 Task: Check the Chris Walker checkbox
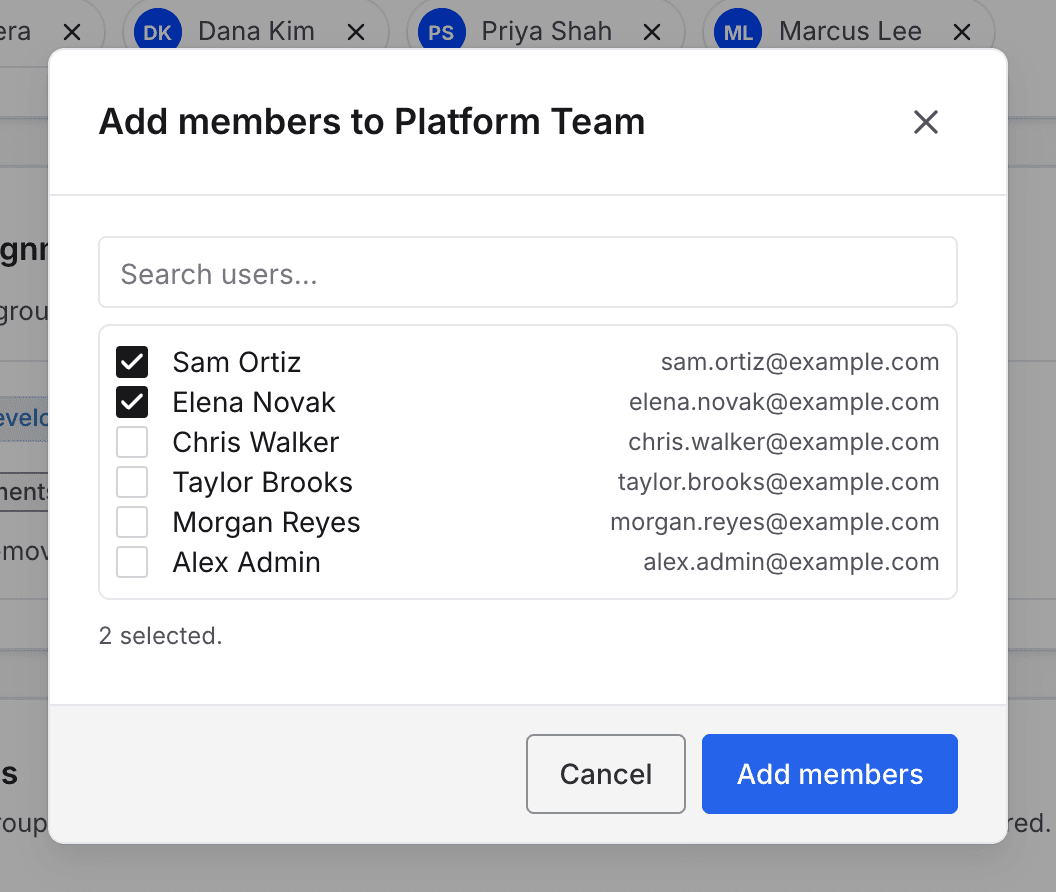132,442
